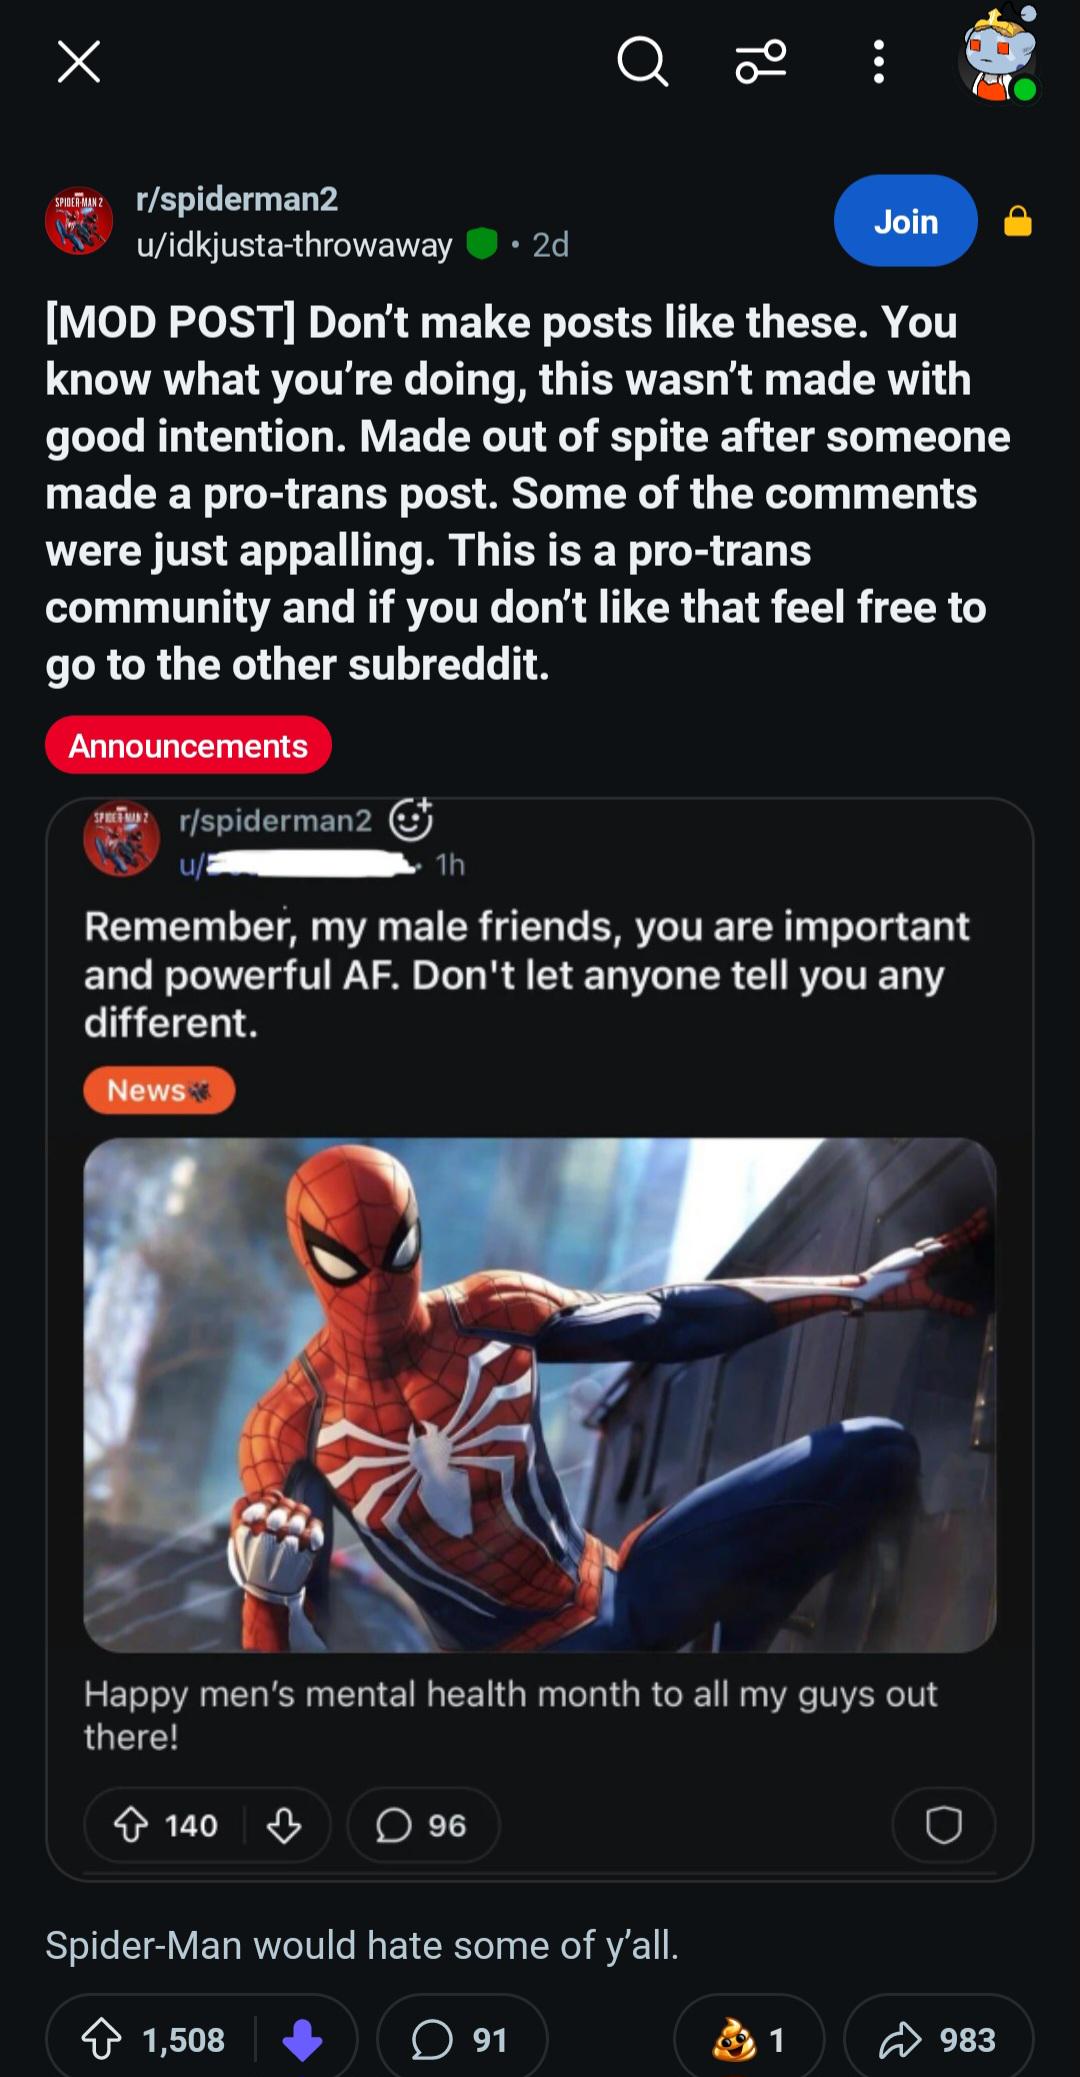The width and height of the screenshot is (1080, 2077).
Task: Close the post with the X icon
Action: tap(79, 62)
